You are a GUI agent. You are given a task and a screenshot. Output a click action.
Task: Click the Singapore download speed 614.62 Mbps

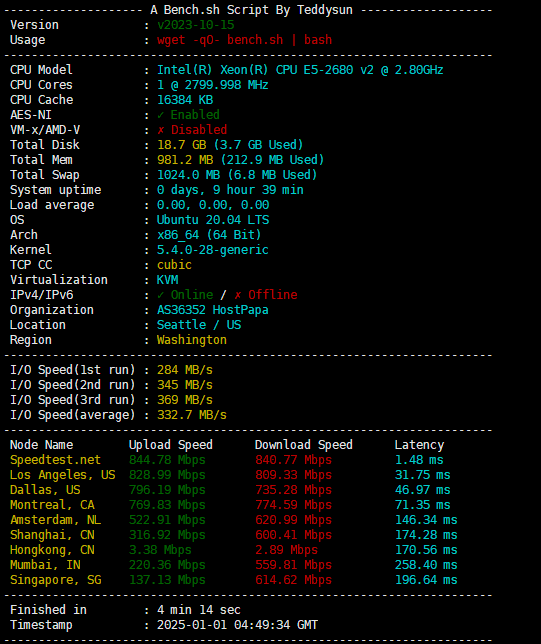click(293, 580)
